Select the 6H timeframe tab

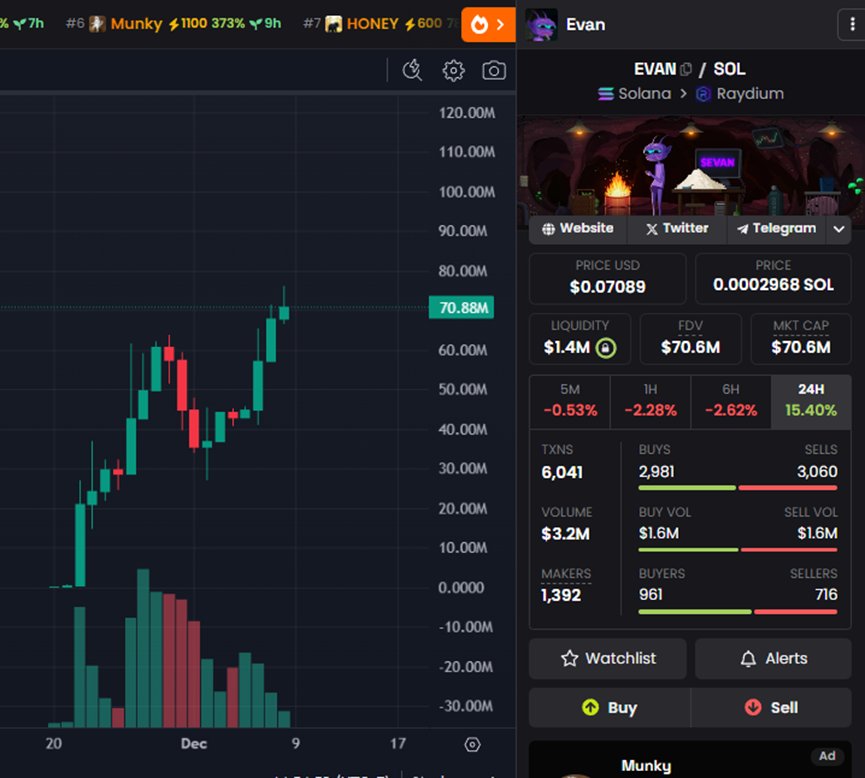pyautogui.click(x=731, y=401)
